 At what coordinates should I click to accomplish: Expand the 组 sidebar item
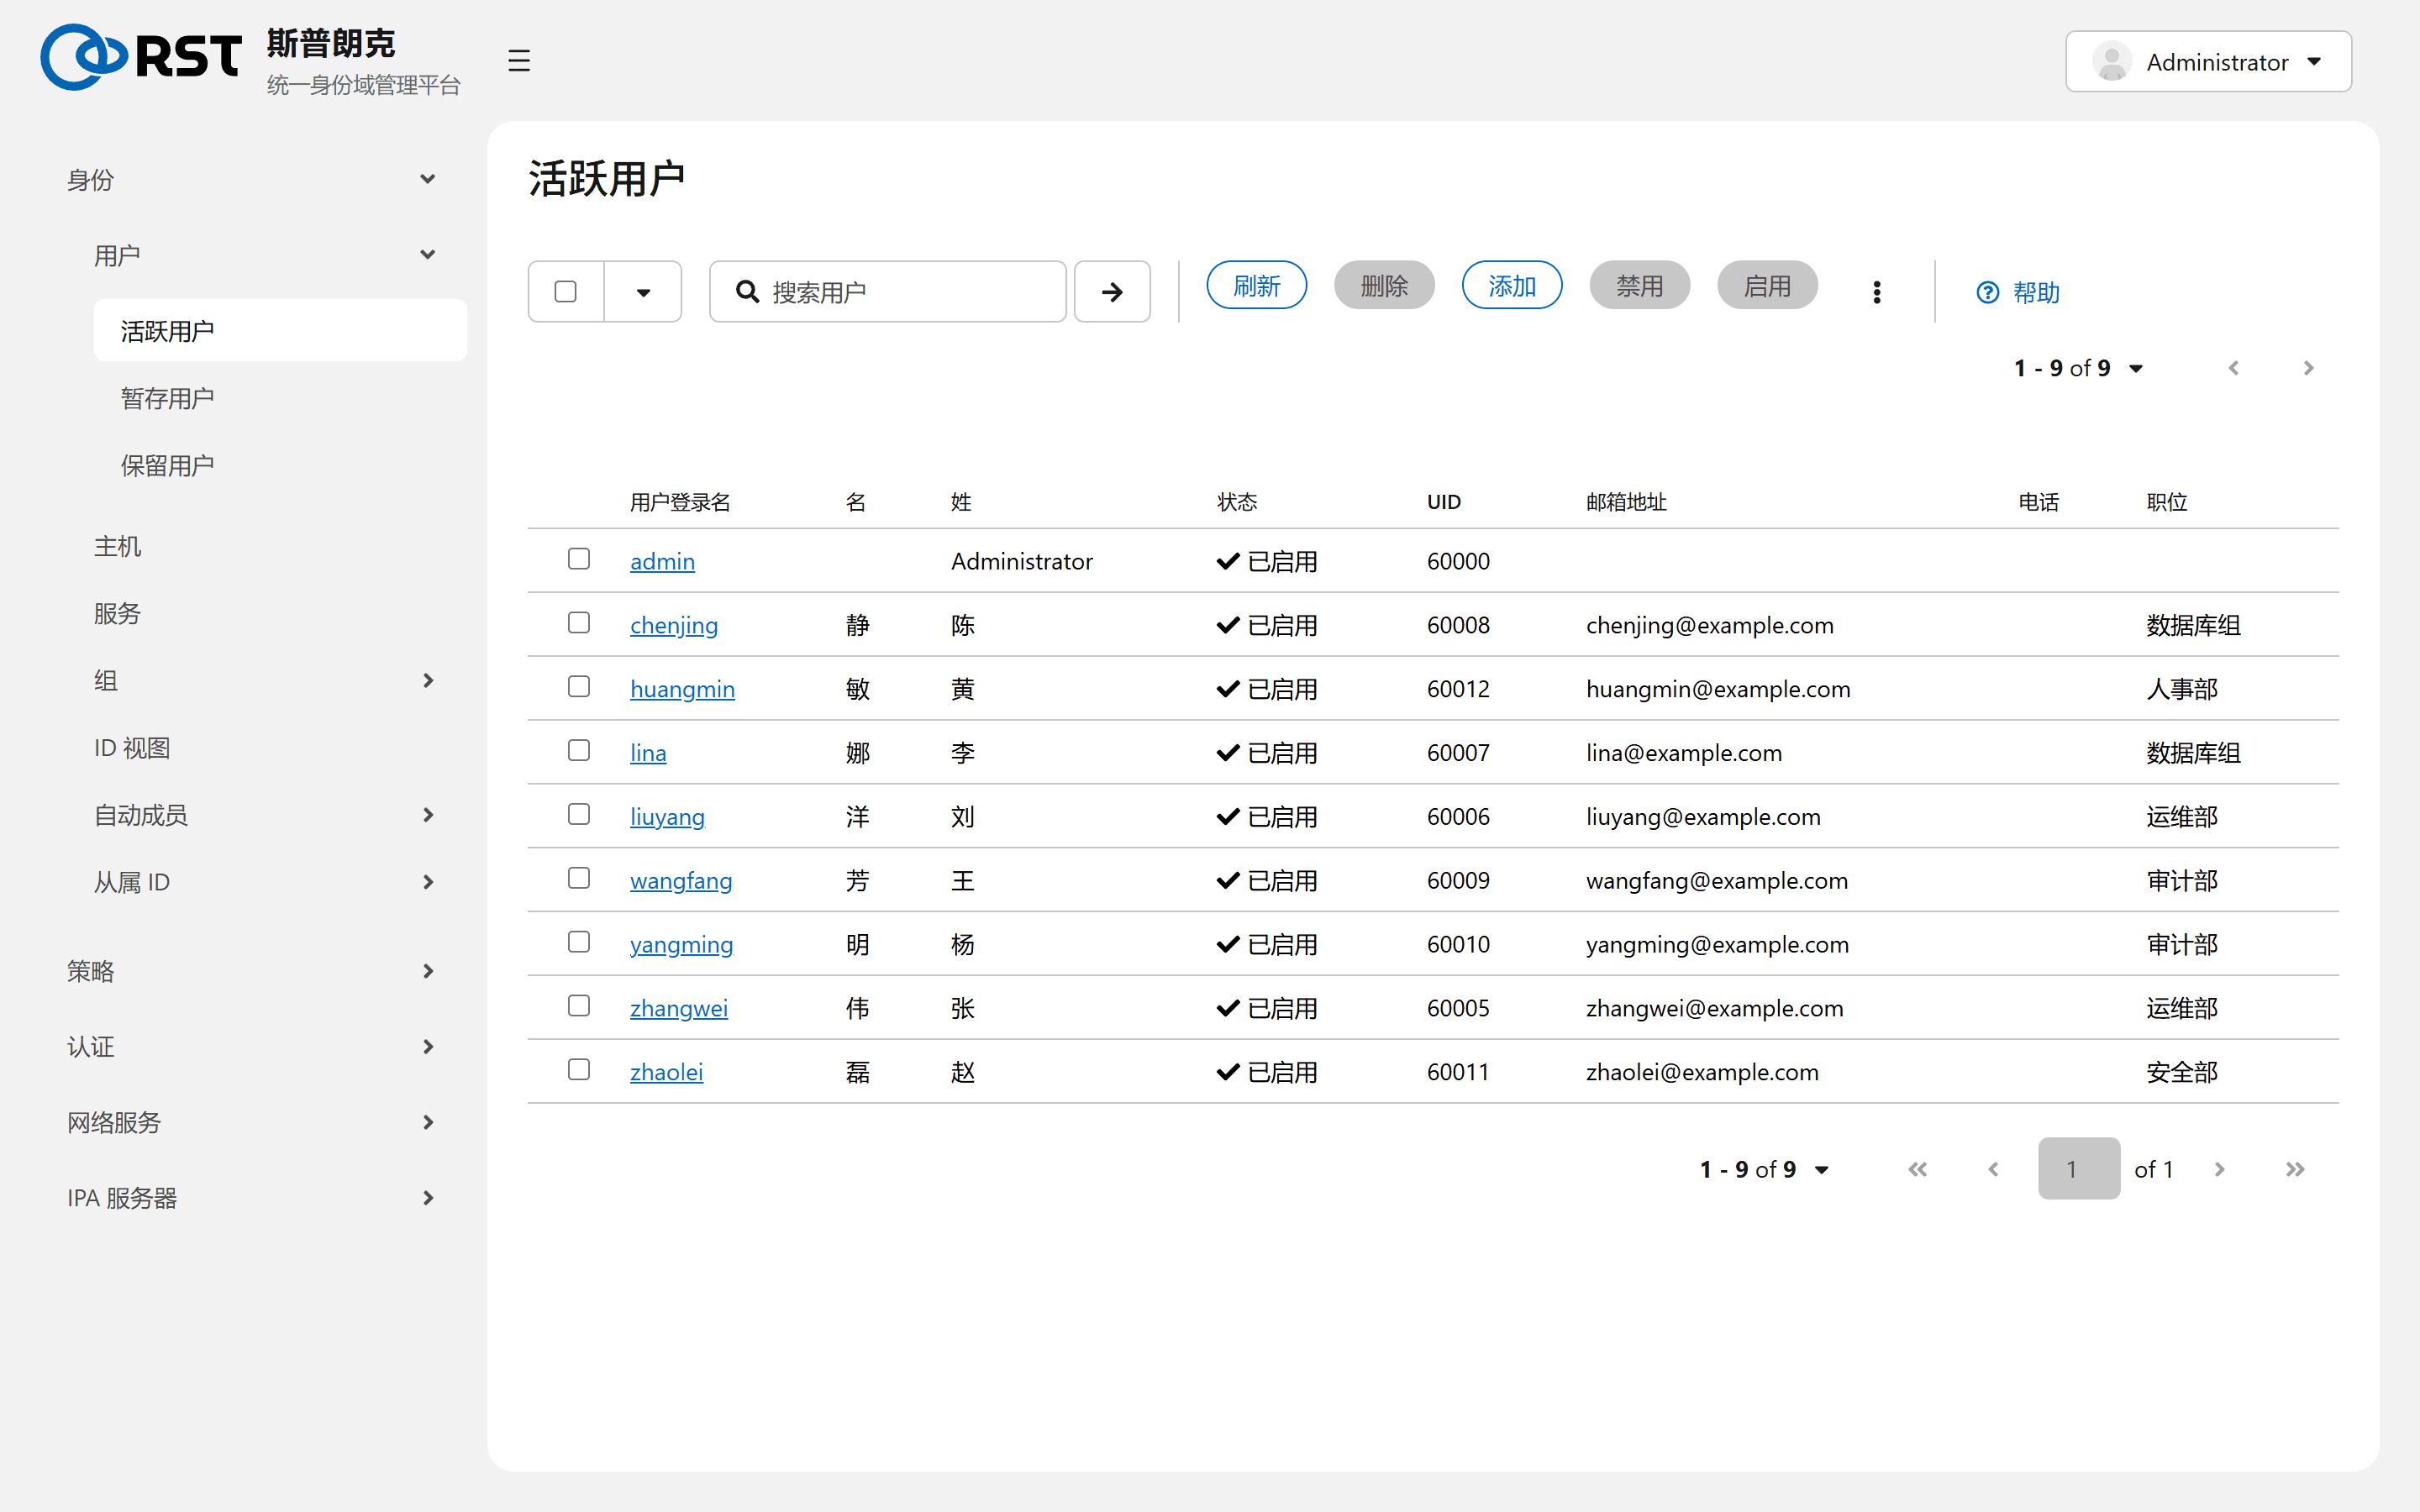(x=266, y=680)
